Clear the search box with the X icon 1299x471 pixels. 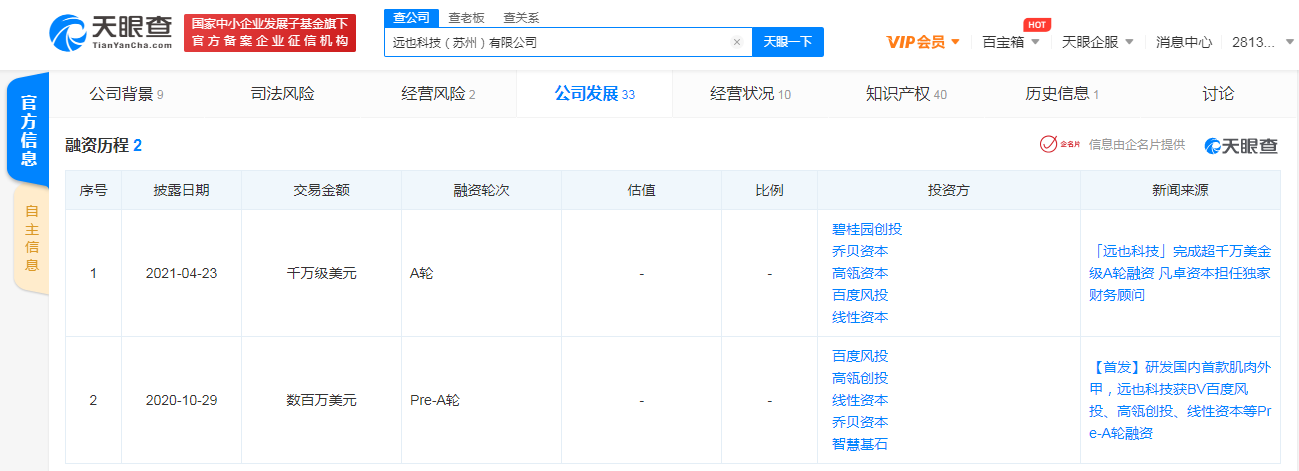(737, 42)
